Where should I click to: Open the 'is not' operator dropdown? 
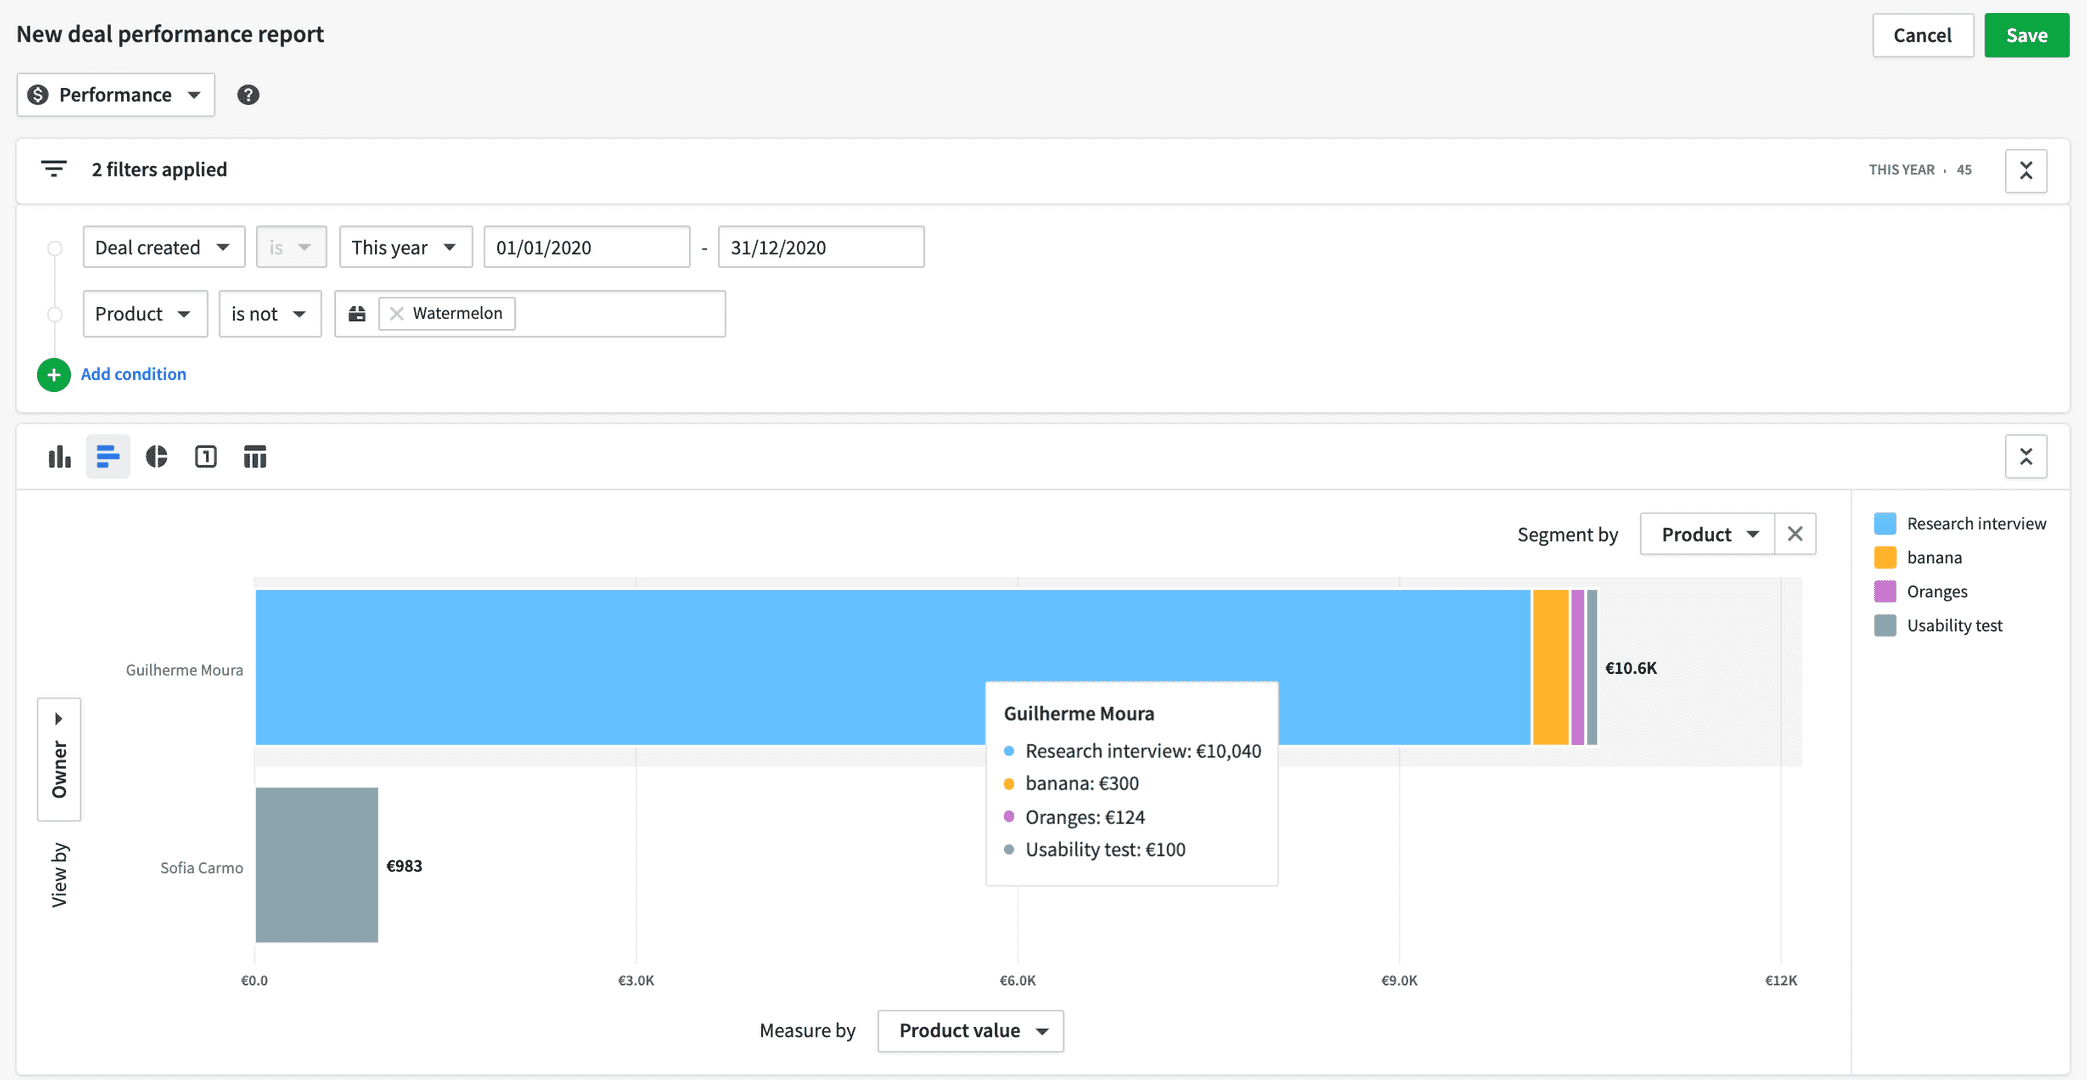tap(270, 314)
